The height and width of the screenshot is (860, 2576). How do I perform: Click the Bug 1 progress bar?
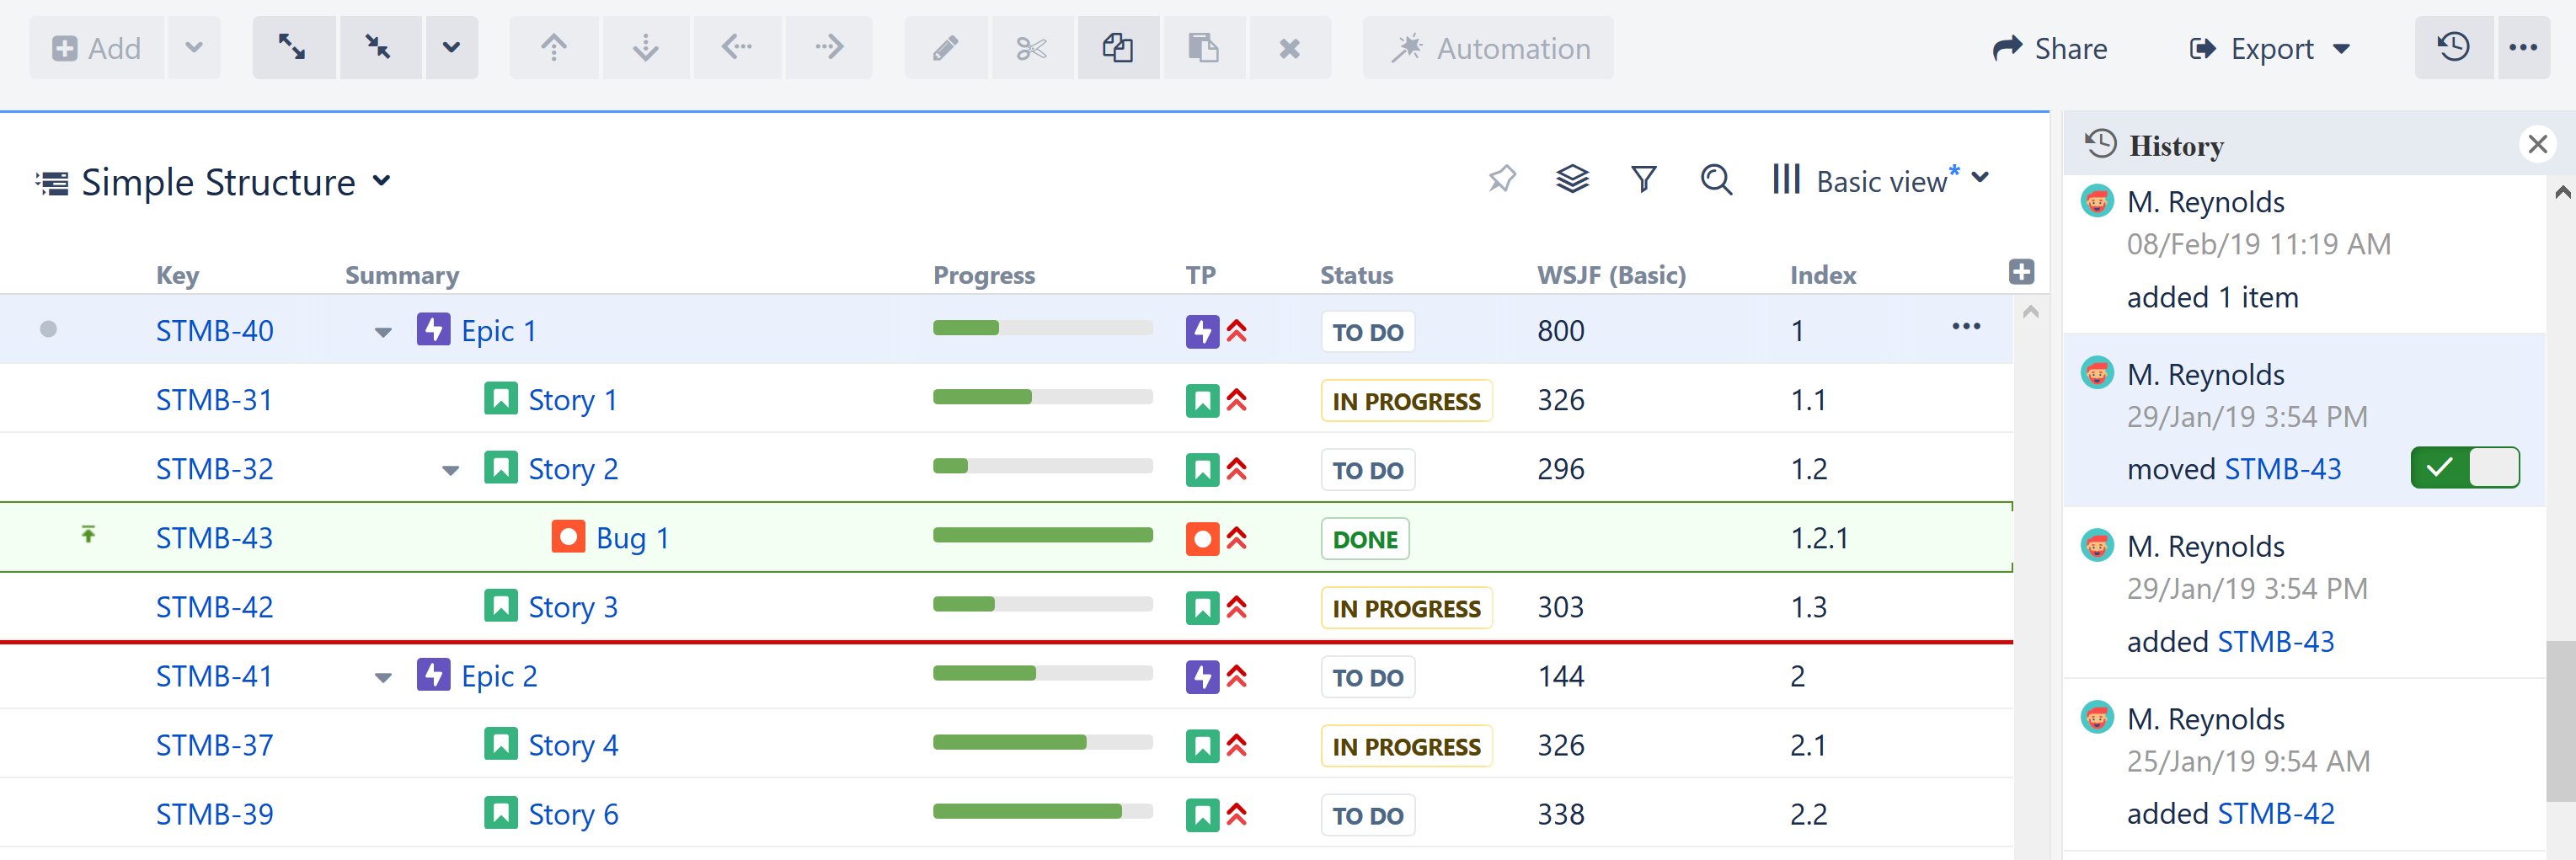[1042, 536]
